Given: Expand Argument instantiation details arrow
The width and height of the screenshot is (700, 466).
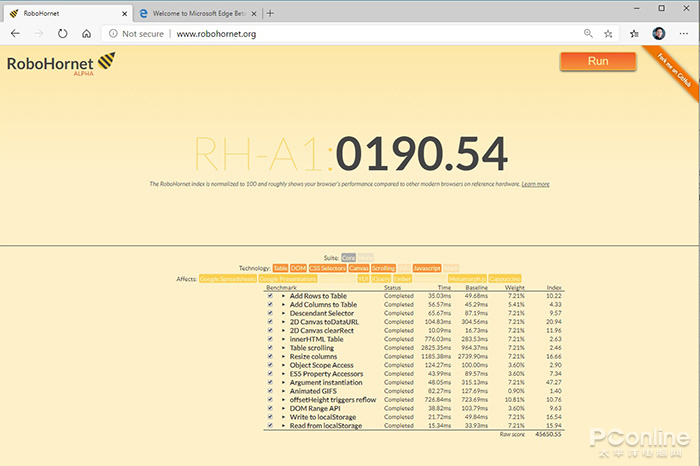Looking at the screenshot, I should point(283,383).
